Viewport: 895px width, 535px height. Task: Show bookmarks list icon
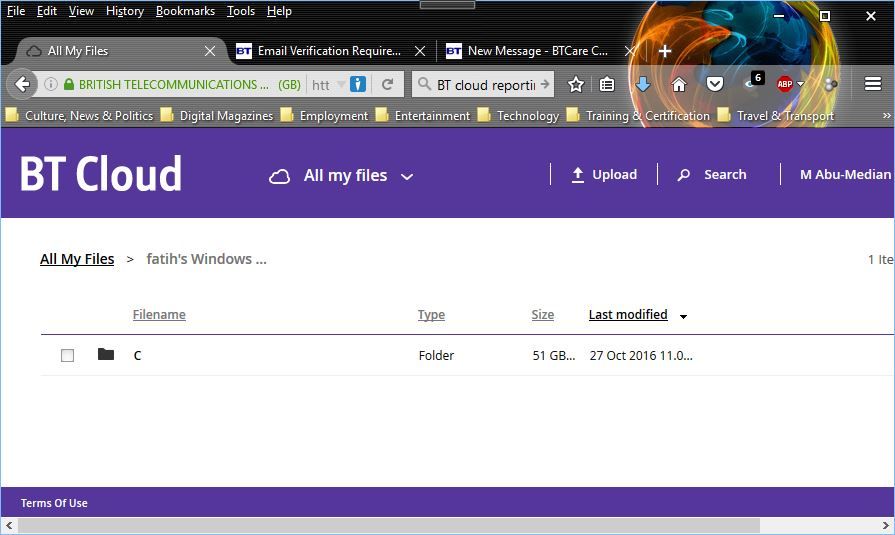[x=607, y=85]
